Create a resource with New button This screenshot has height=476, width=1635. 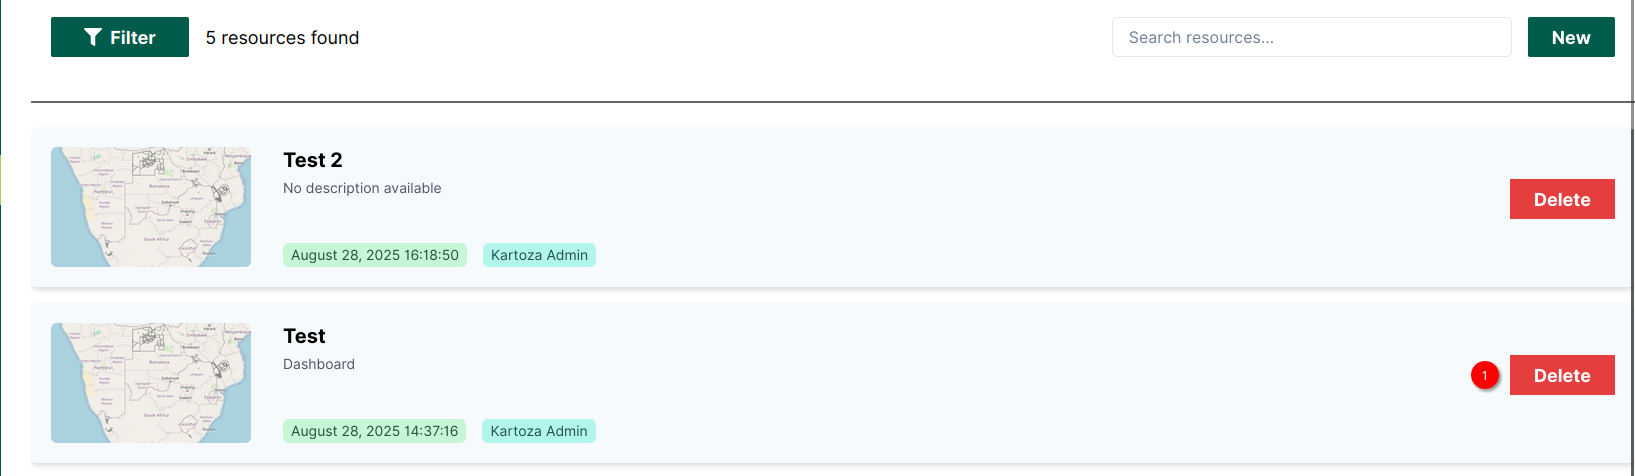tap(1571, 37)
